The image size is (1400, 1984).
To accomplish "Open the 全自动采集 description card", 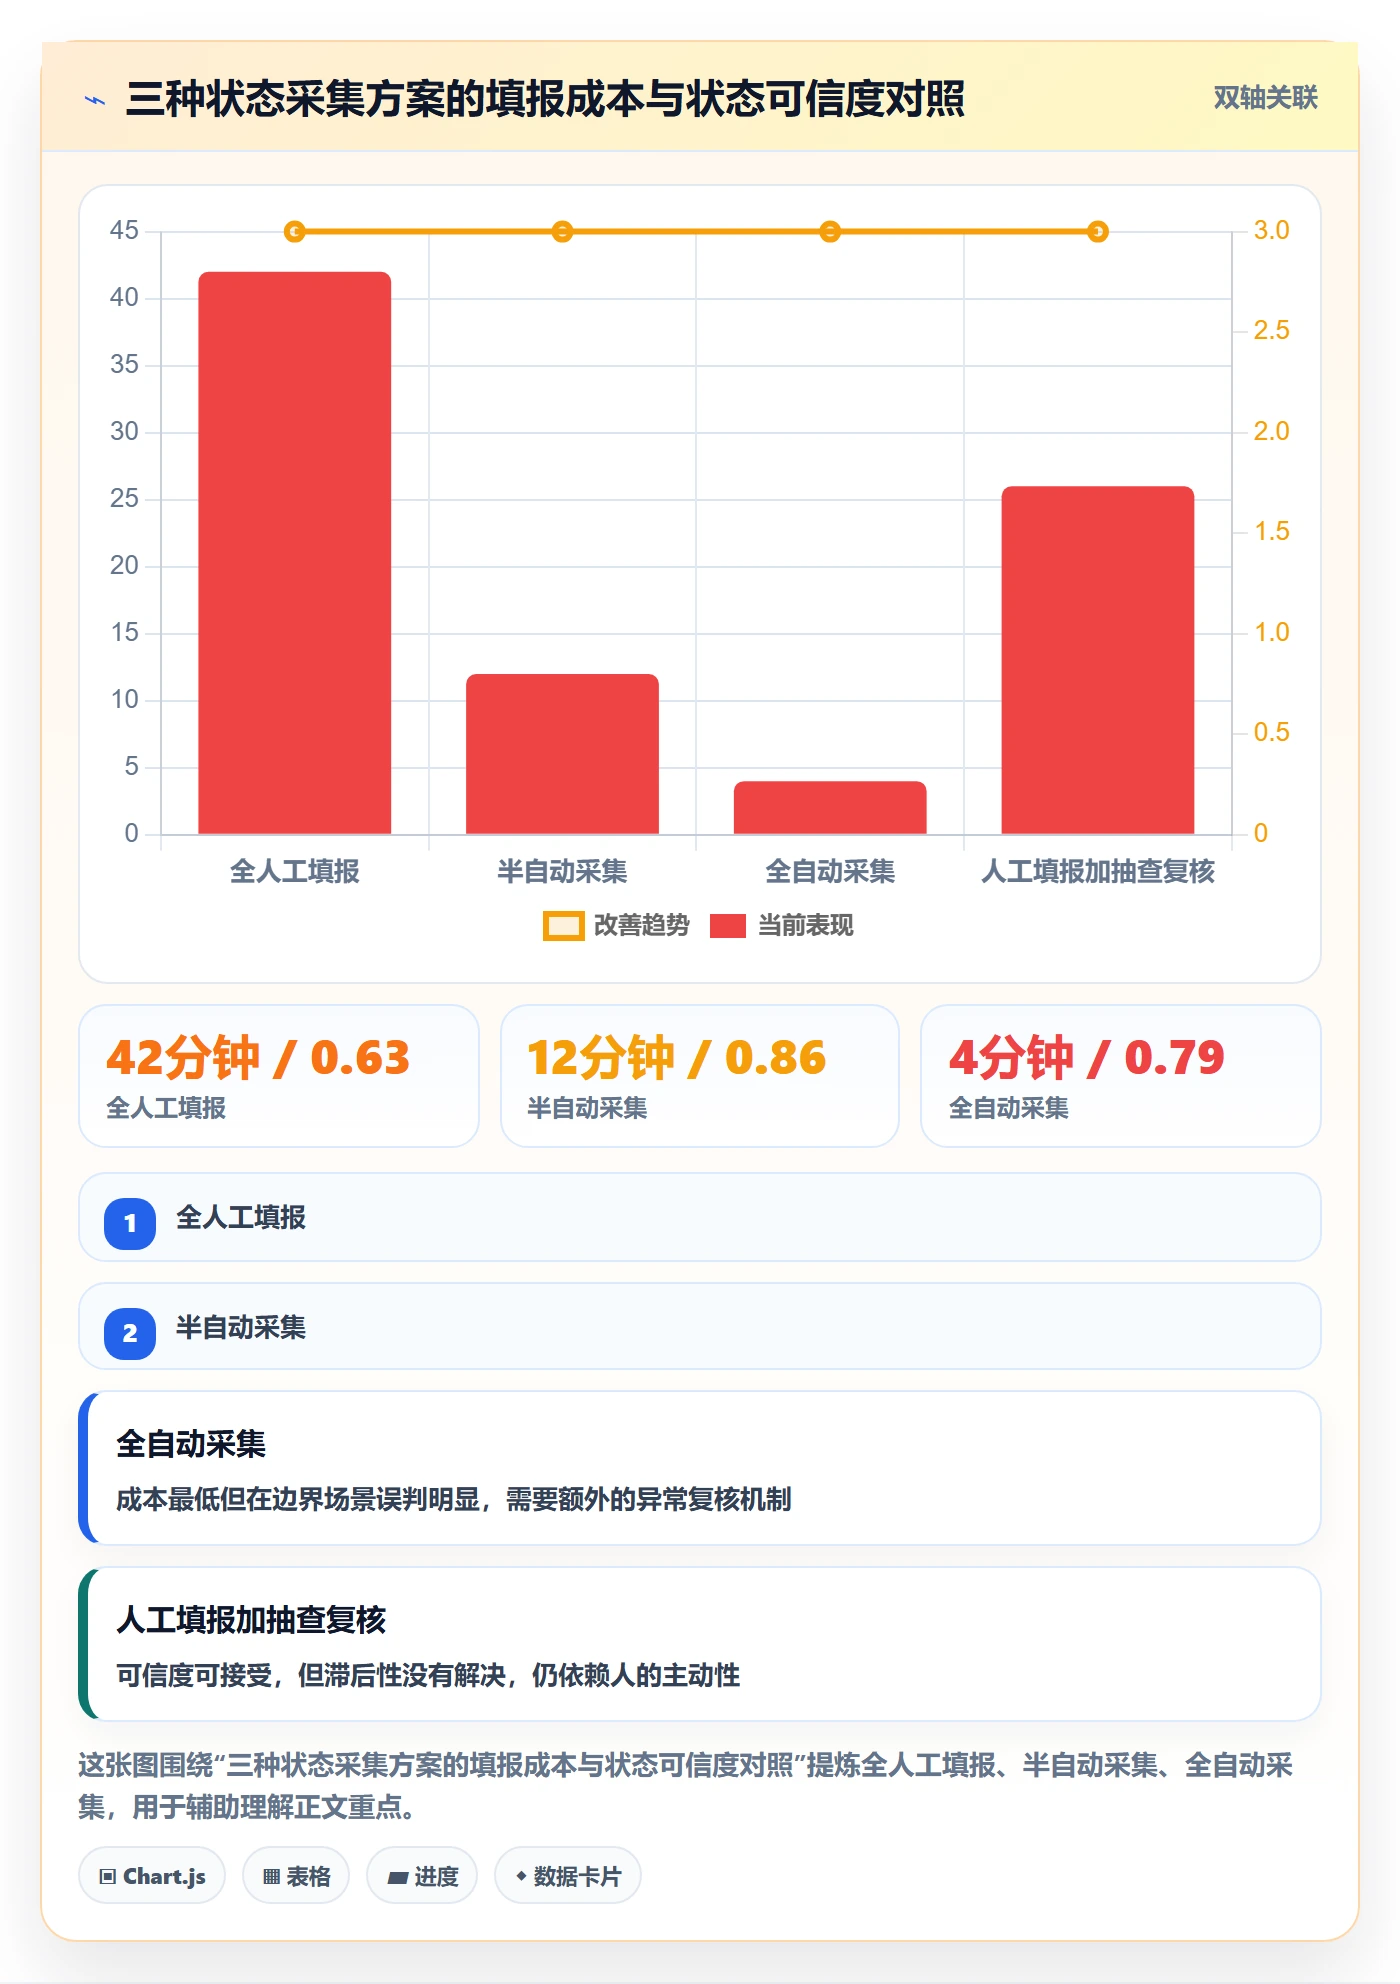I will (700, 1468).
